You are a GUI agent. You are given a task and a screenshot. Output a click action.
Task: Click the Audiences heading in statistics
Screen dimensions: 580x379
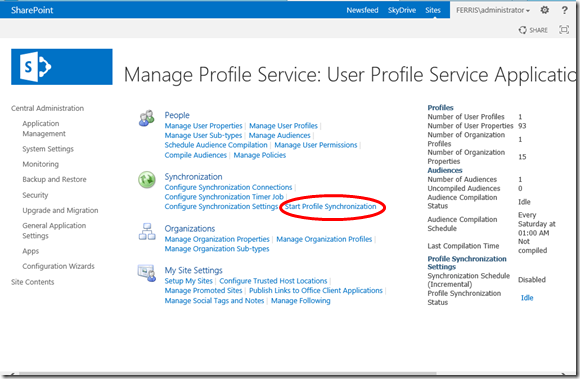click(x=445, y=170)
